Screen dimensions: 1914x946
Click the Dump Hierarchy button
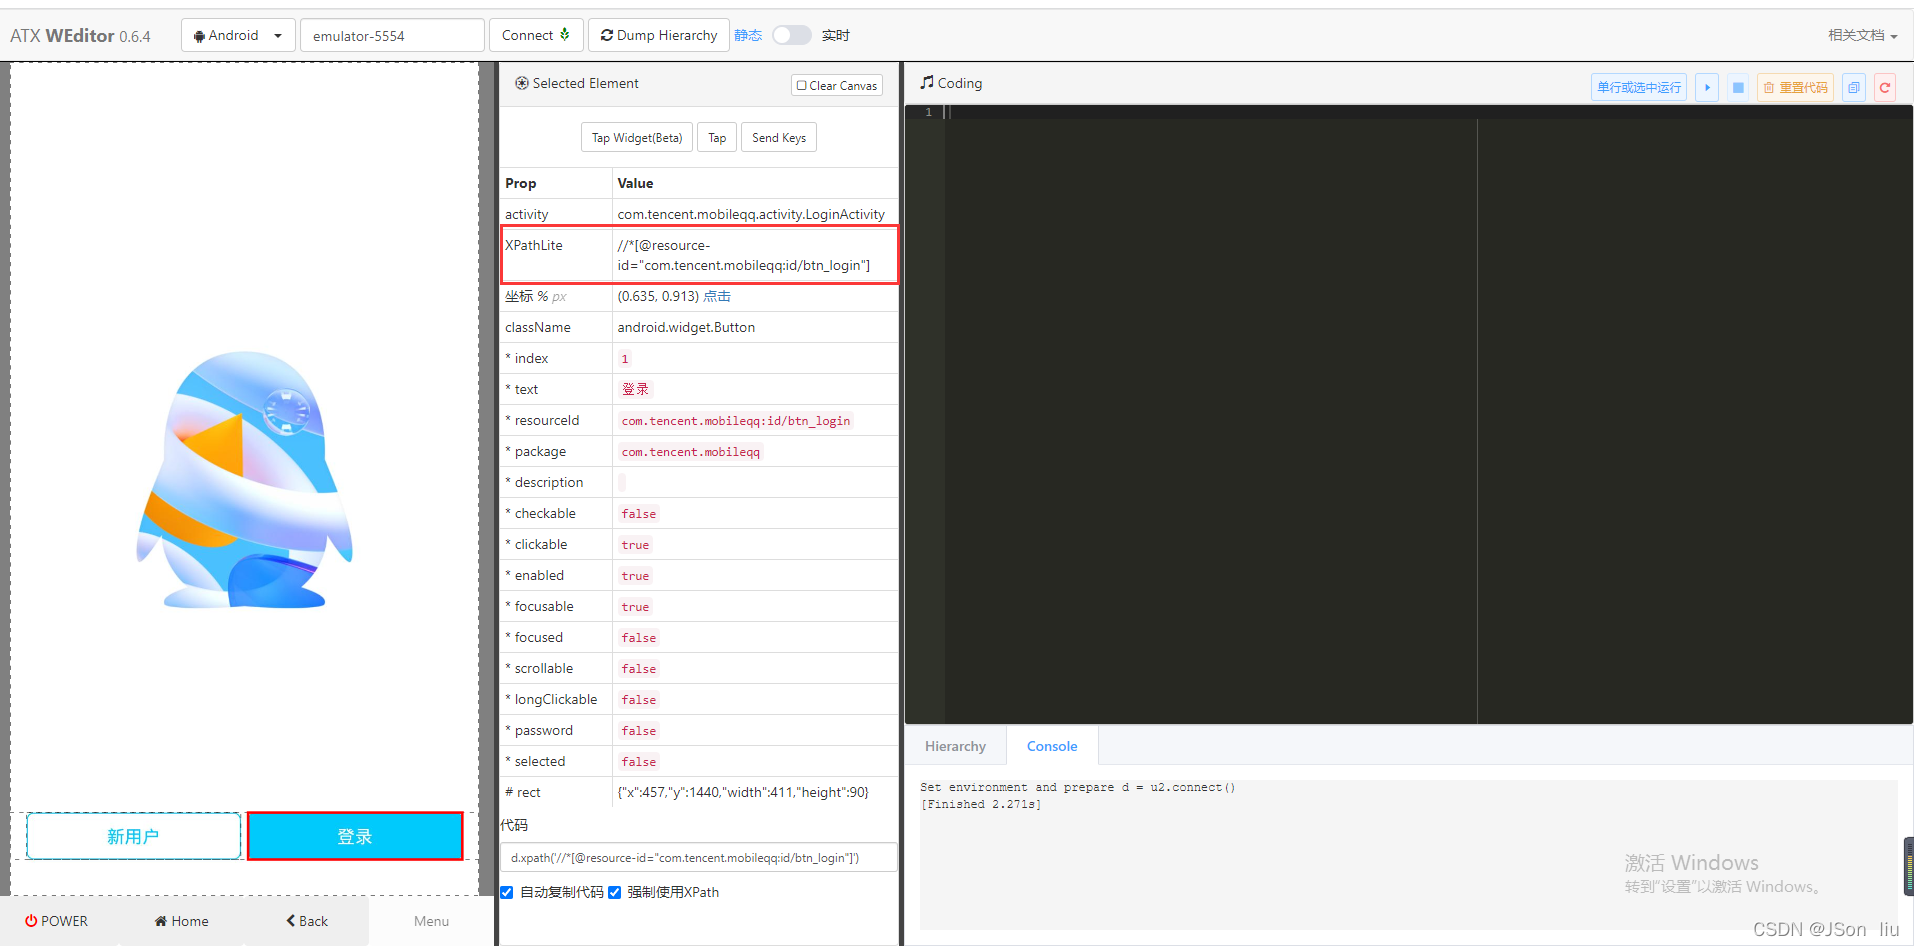(659, 35)
